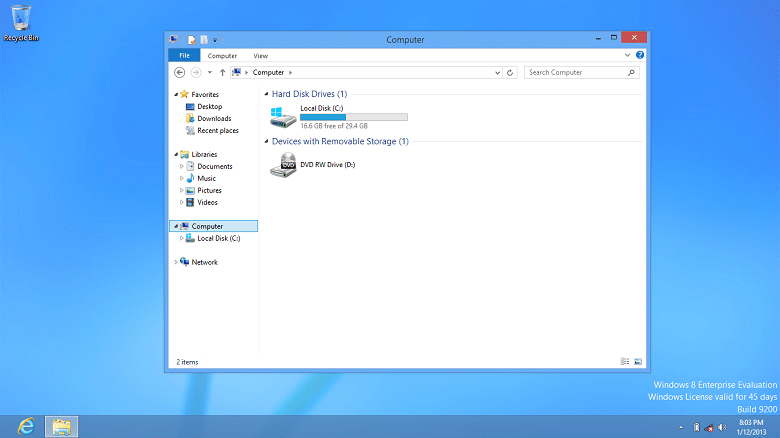Click the Forward navigation arrow
Viewport: 780px width, 438px height.
point(196,73)
